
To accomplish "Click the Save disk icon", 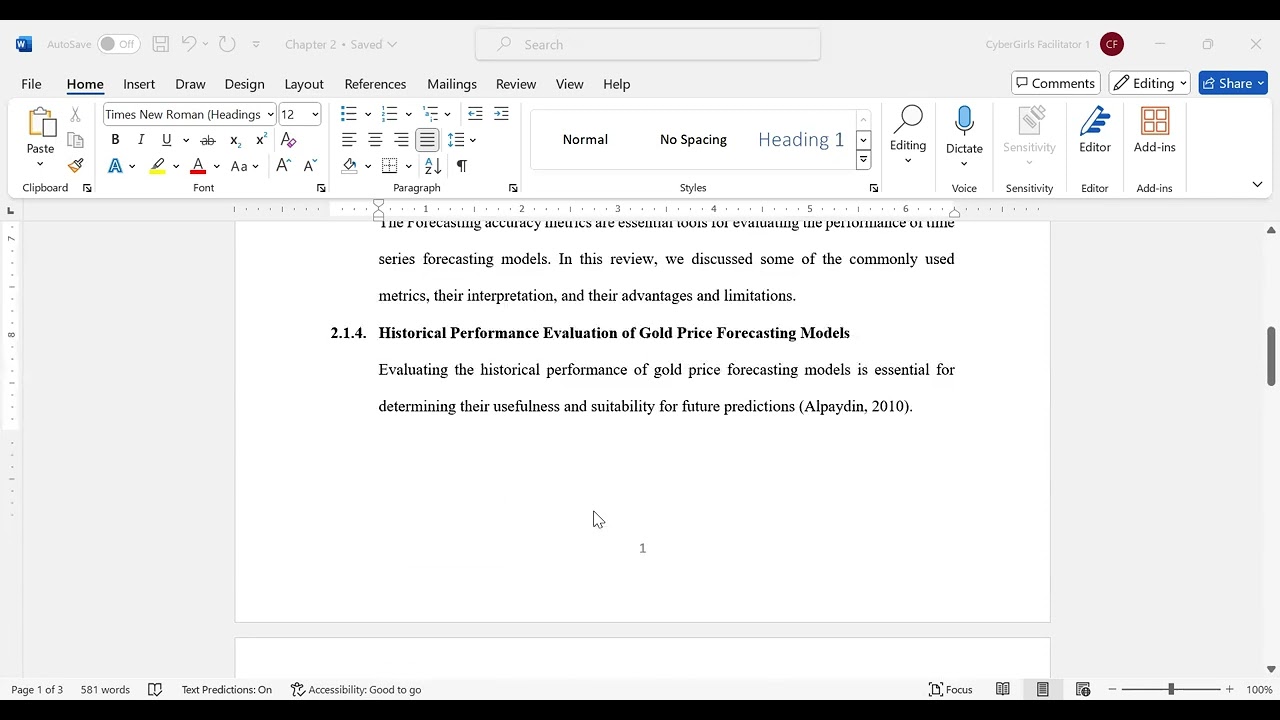I will [x=160, y=44].
